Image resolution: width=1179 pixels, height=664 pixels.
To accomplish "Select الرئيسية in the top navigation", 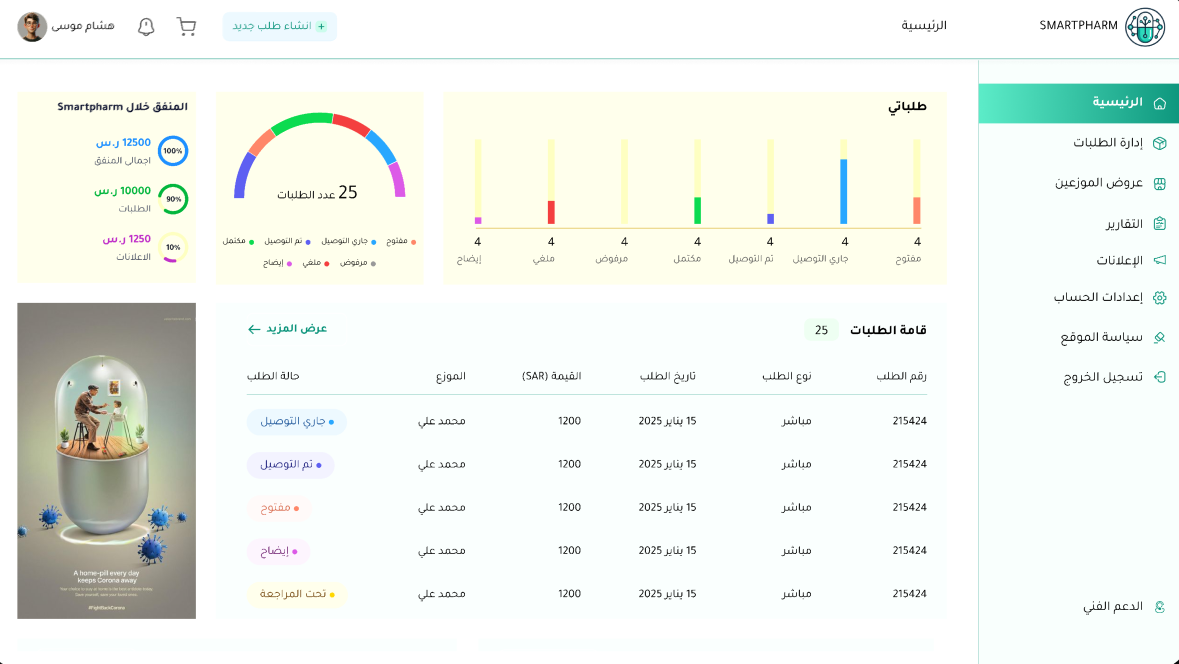I will click(x=924, y=26).
